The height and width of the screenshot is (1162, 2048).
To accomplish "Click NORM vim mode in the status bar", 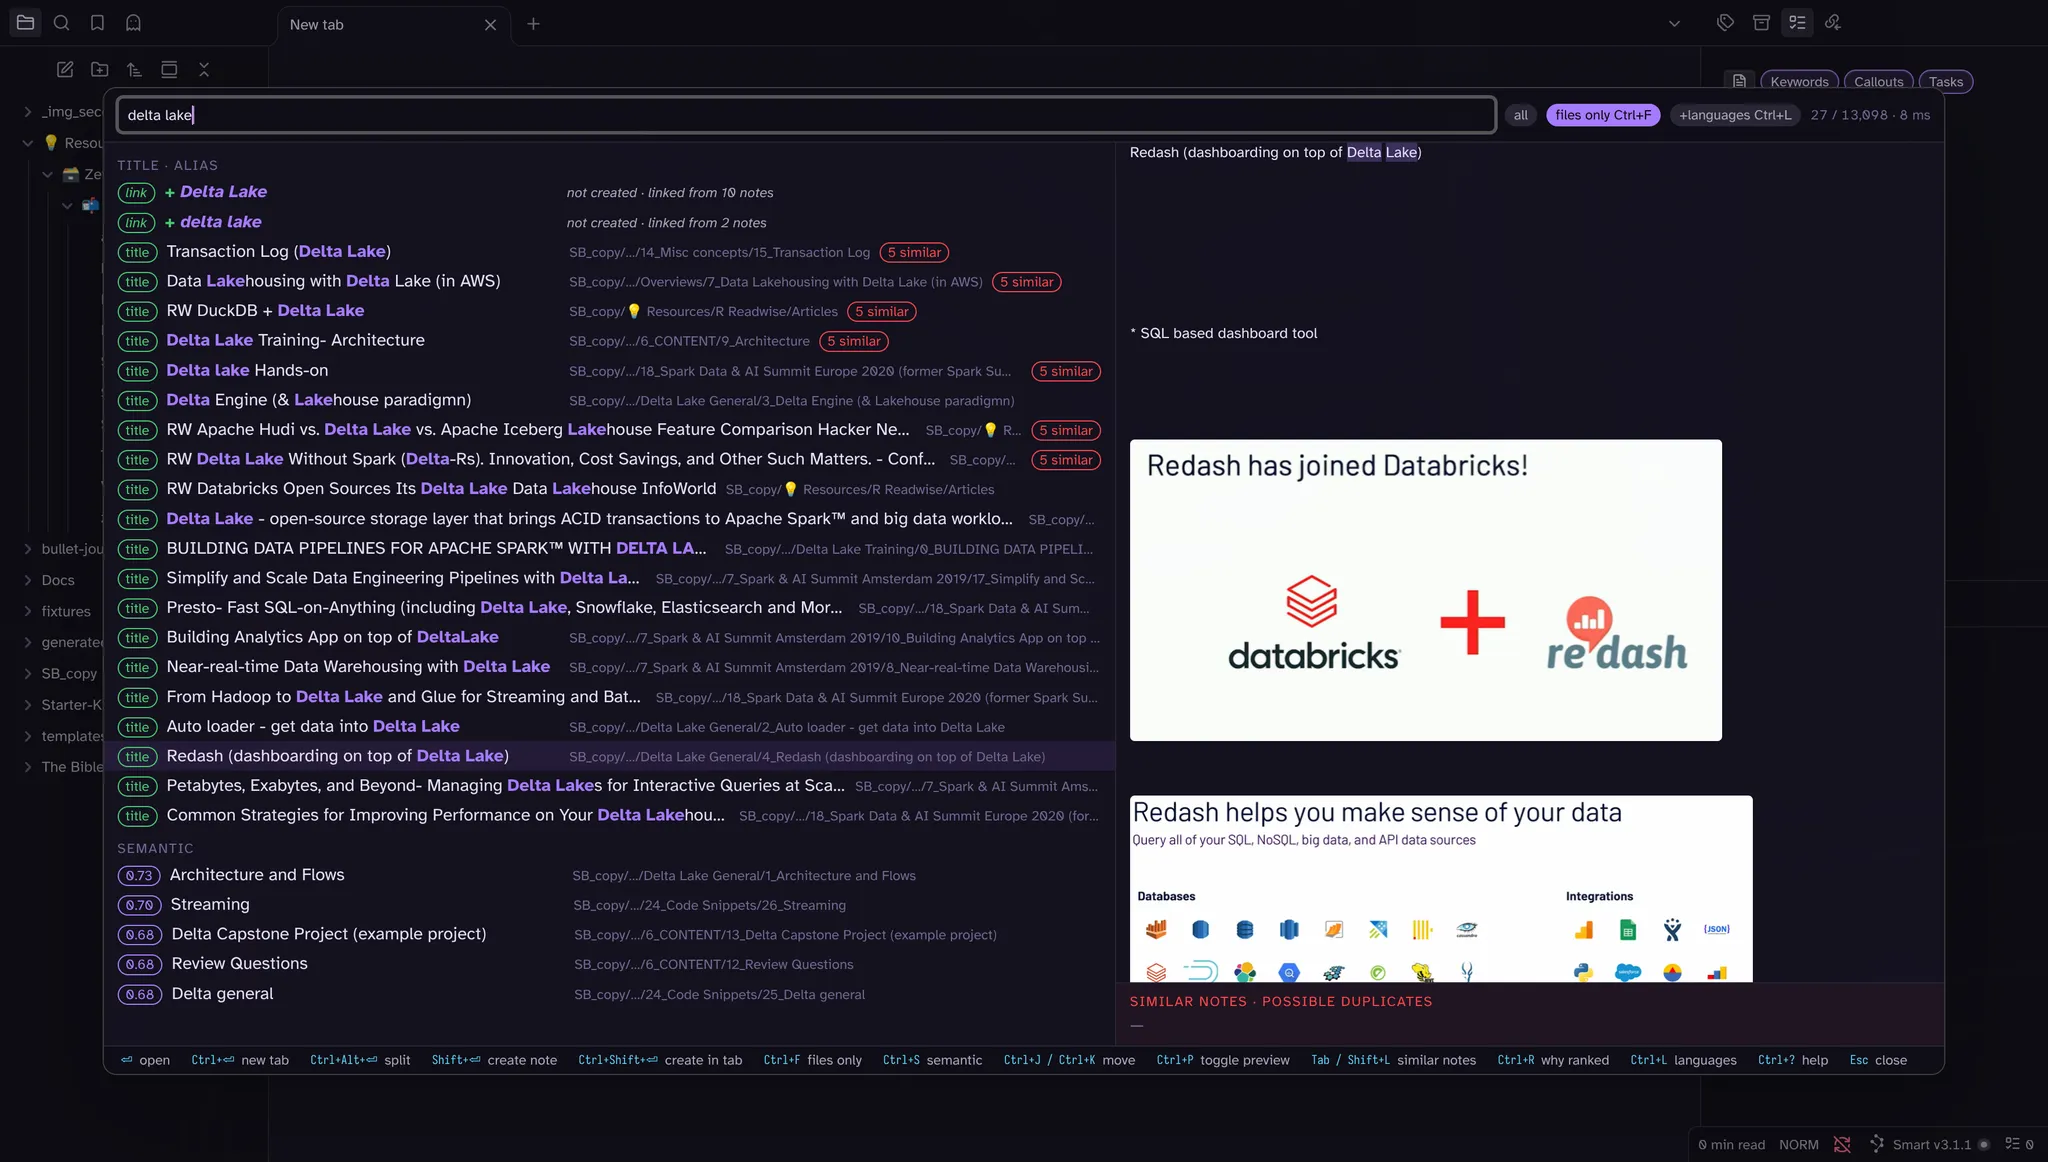I will (x=1798, y=1144).
